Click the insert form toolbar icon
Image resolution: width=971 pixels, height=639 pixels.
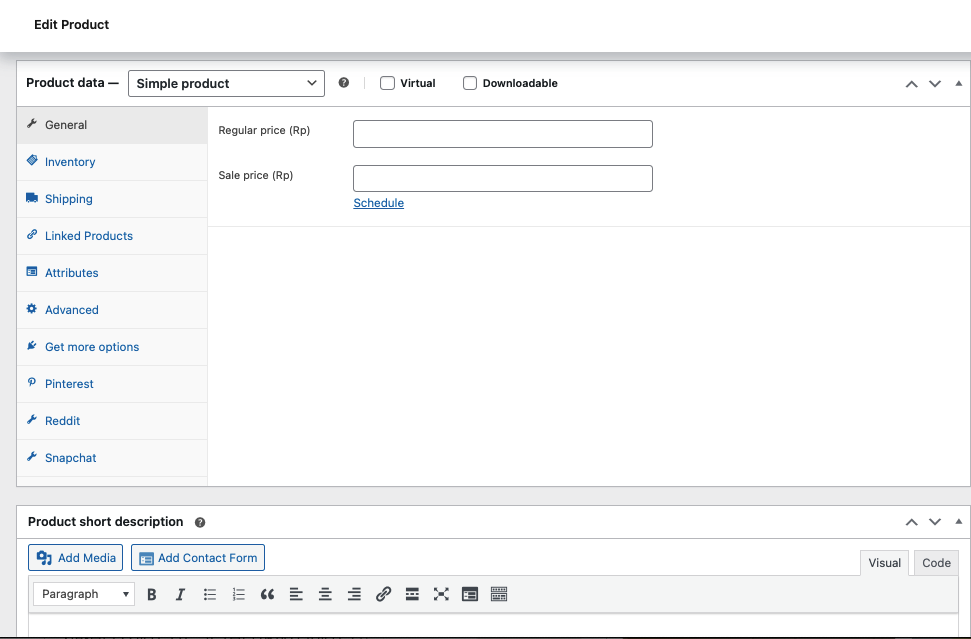[x=470, y=594]
